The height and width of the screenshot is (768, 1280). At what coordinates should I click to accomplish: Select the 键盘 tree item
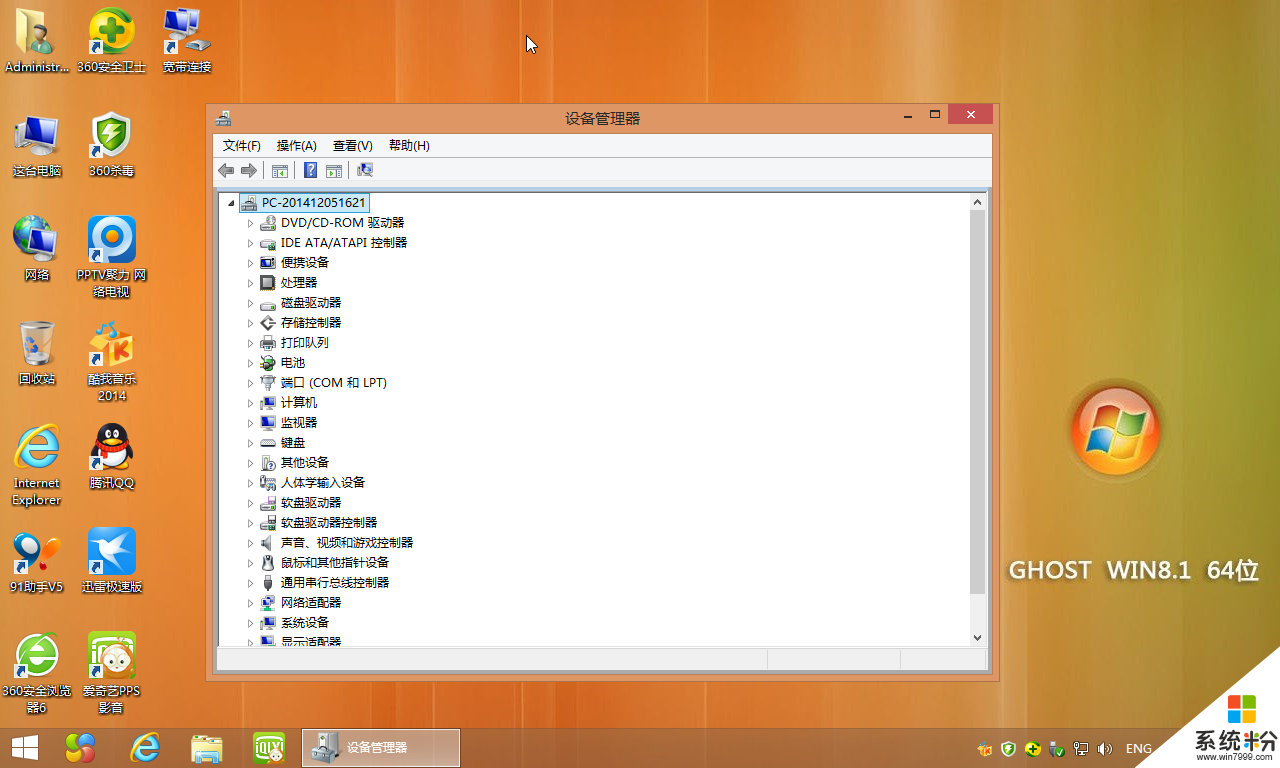tap(293, 443)
